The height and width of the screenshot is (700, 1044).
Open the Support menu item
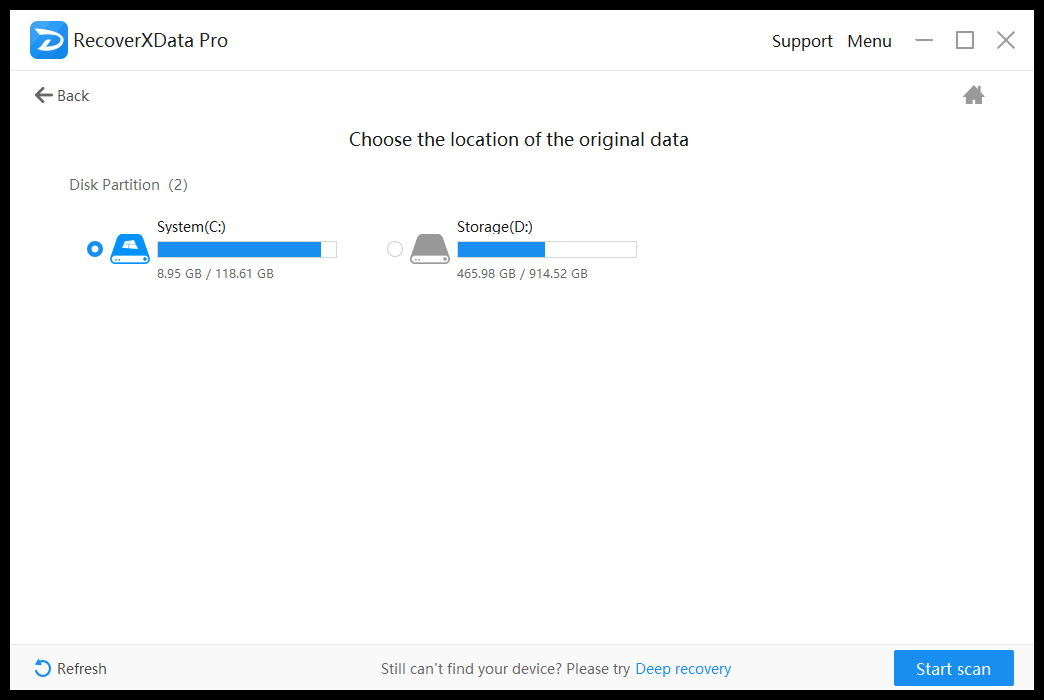click(802, 41)
